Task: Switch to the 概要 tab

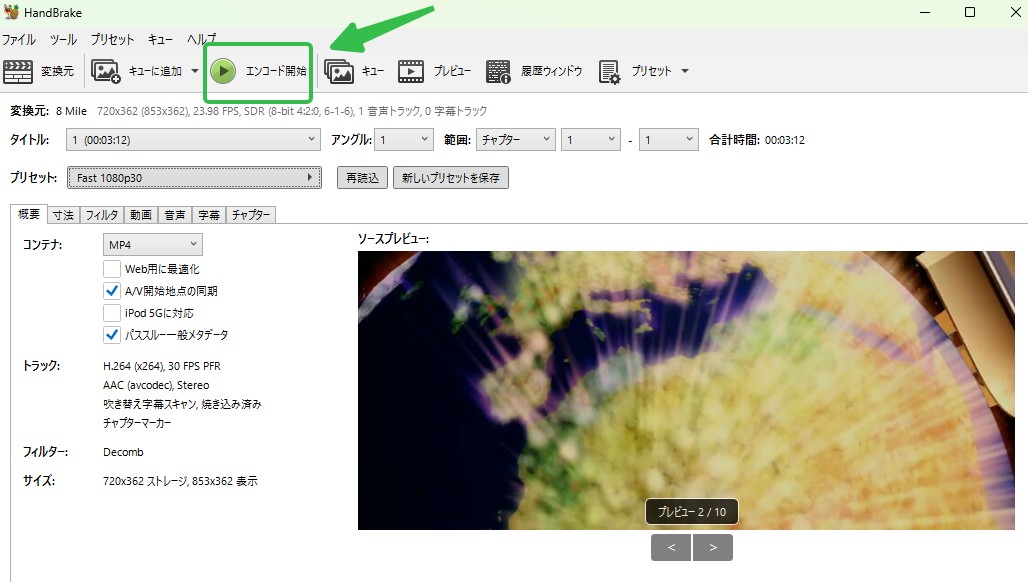Action: click(x=29, y=214)
